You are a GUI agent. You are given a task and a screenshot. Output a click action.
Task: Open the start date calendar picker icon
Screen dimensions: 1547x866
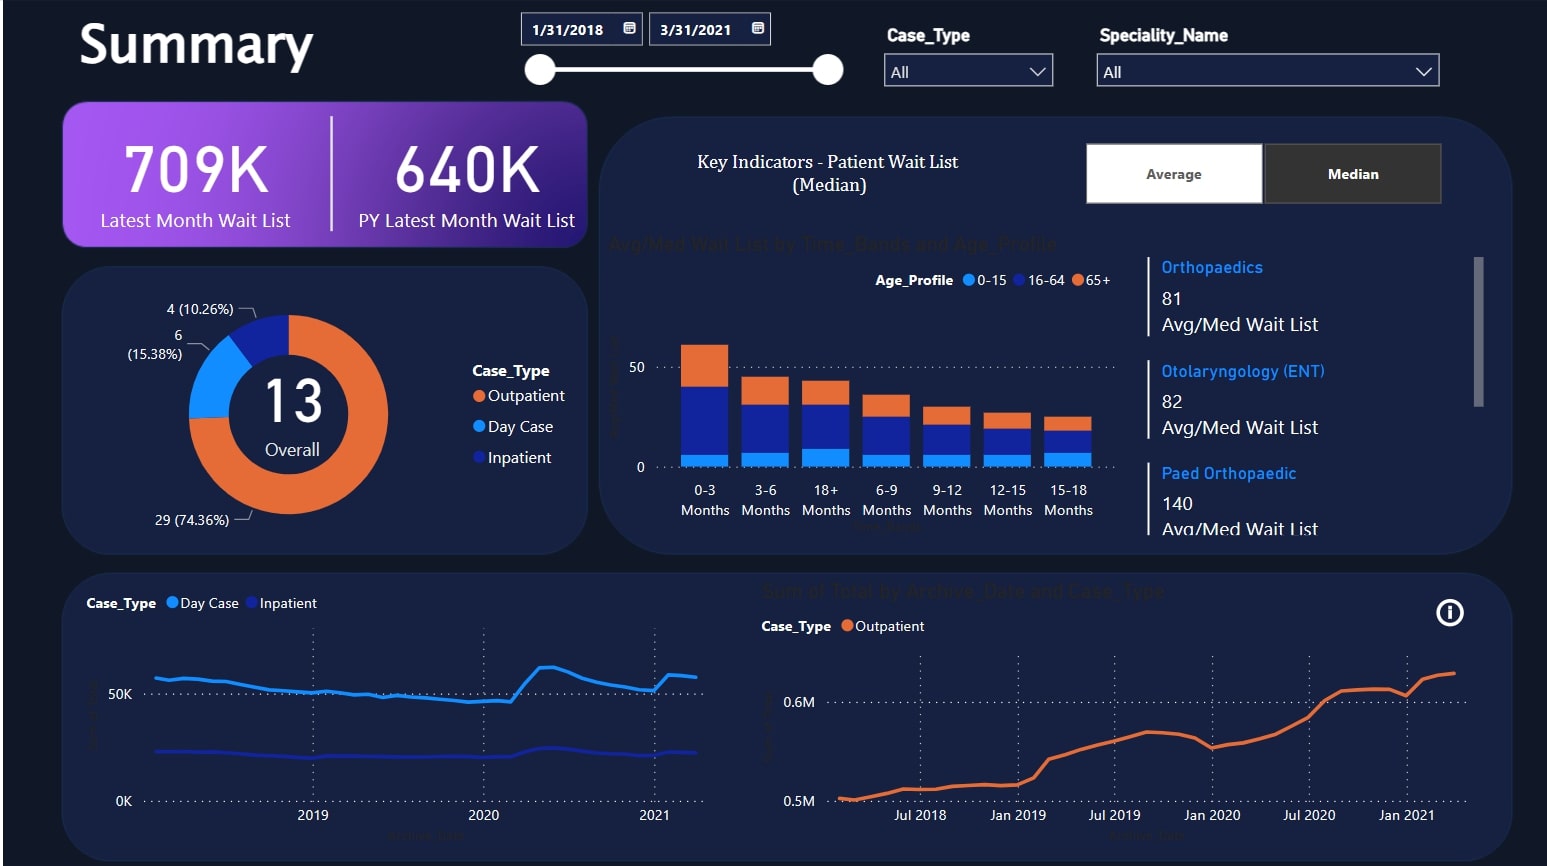629,29
